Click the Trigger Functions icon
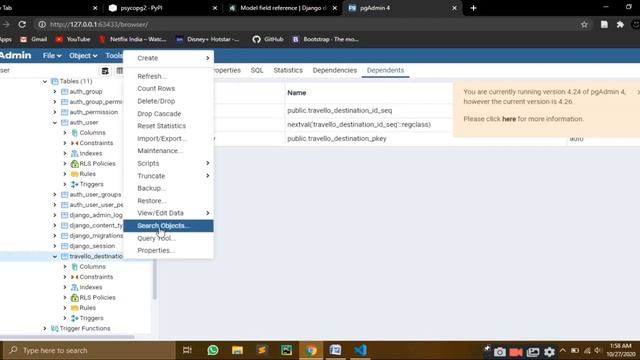 [x=54, y=328]
